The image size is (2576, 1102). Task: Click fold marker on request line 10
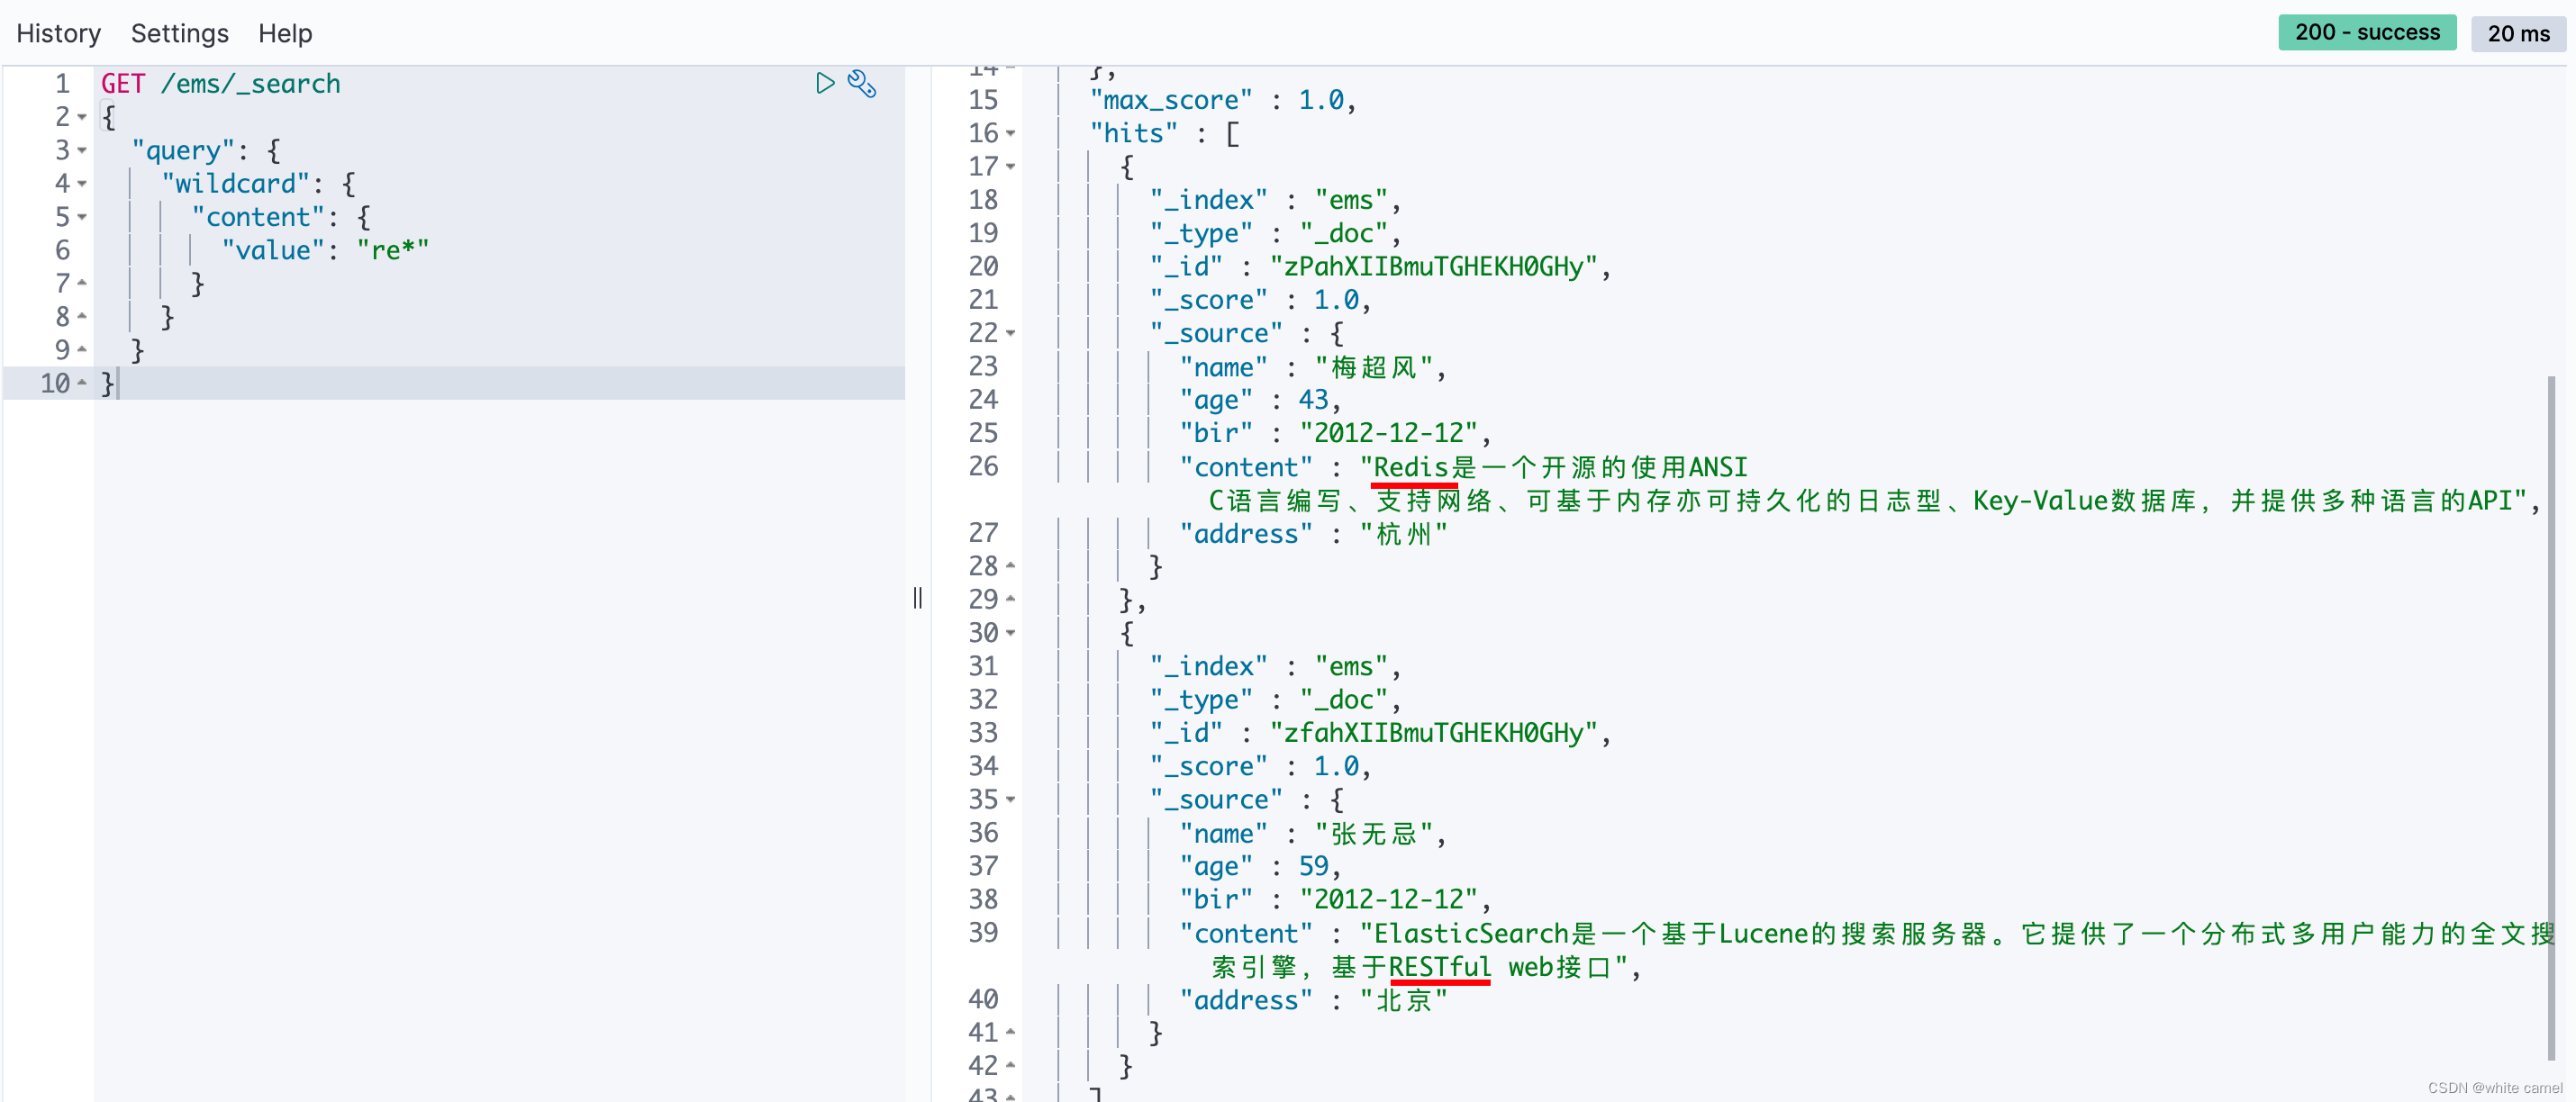(x=82, y=383)
